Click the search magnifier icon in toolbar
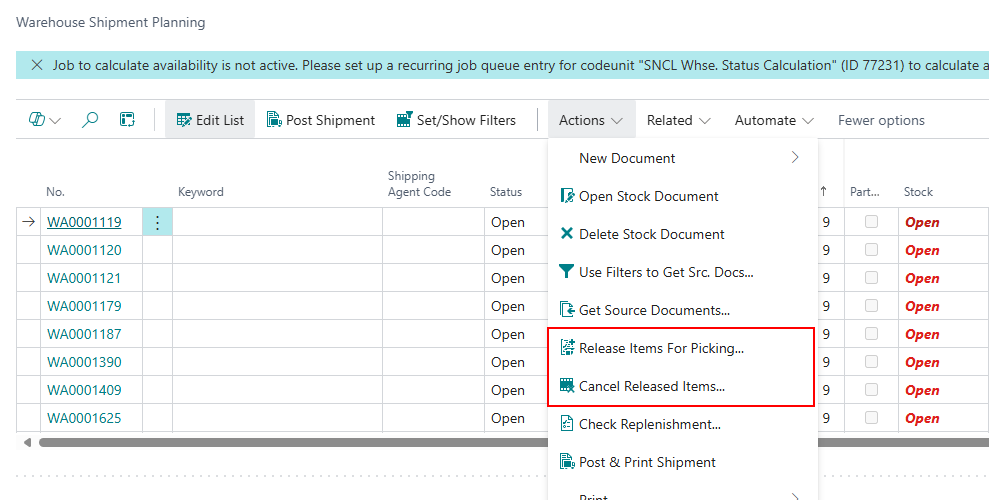This screenshot has width=989, height=500. pyautogui.click(x=90, y=120)
